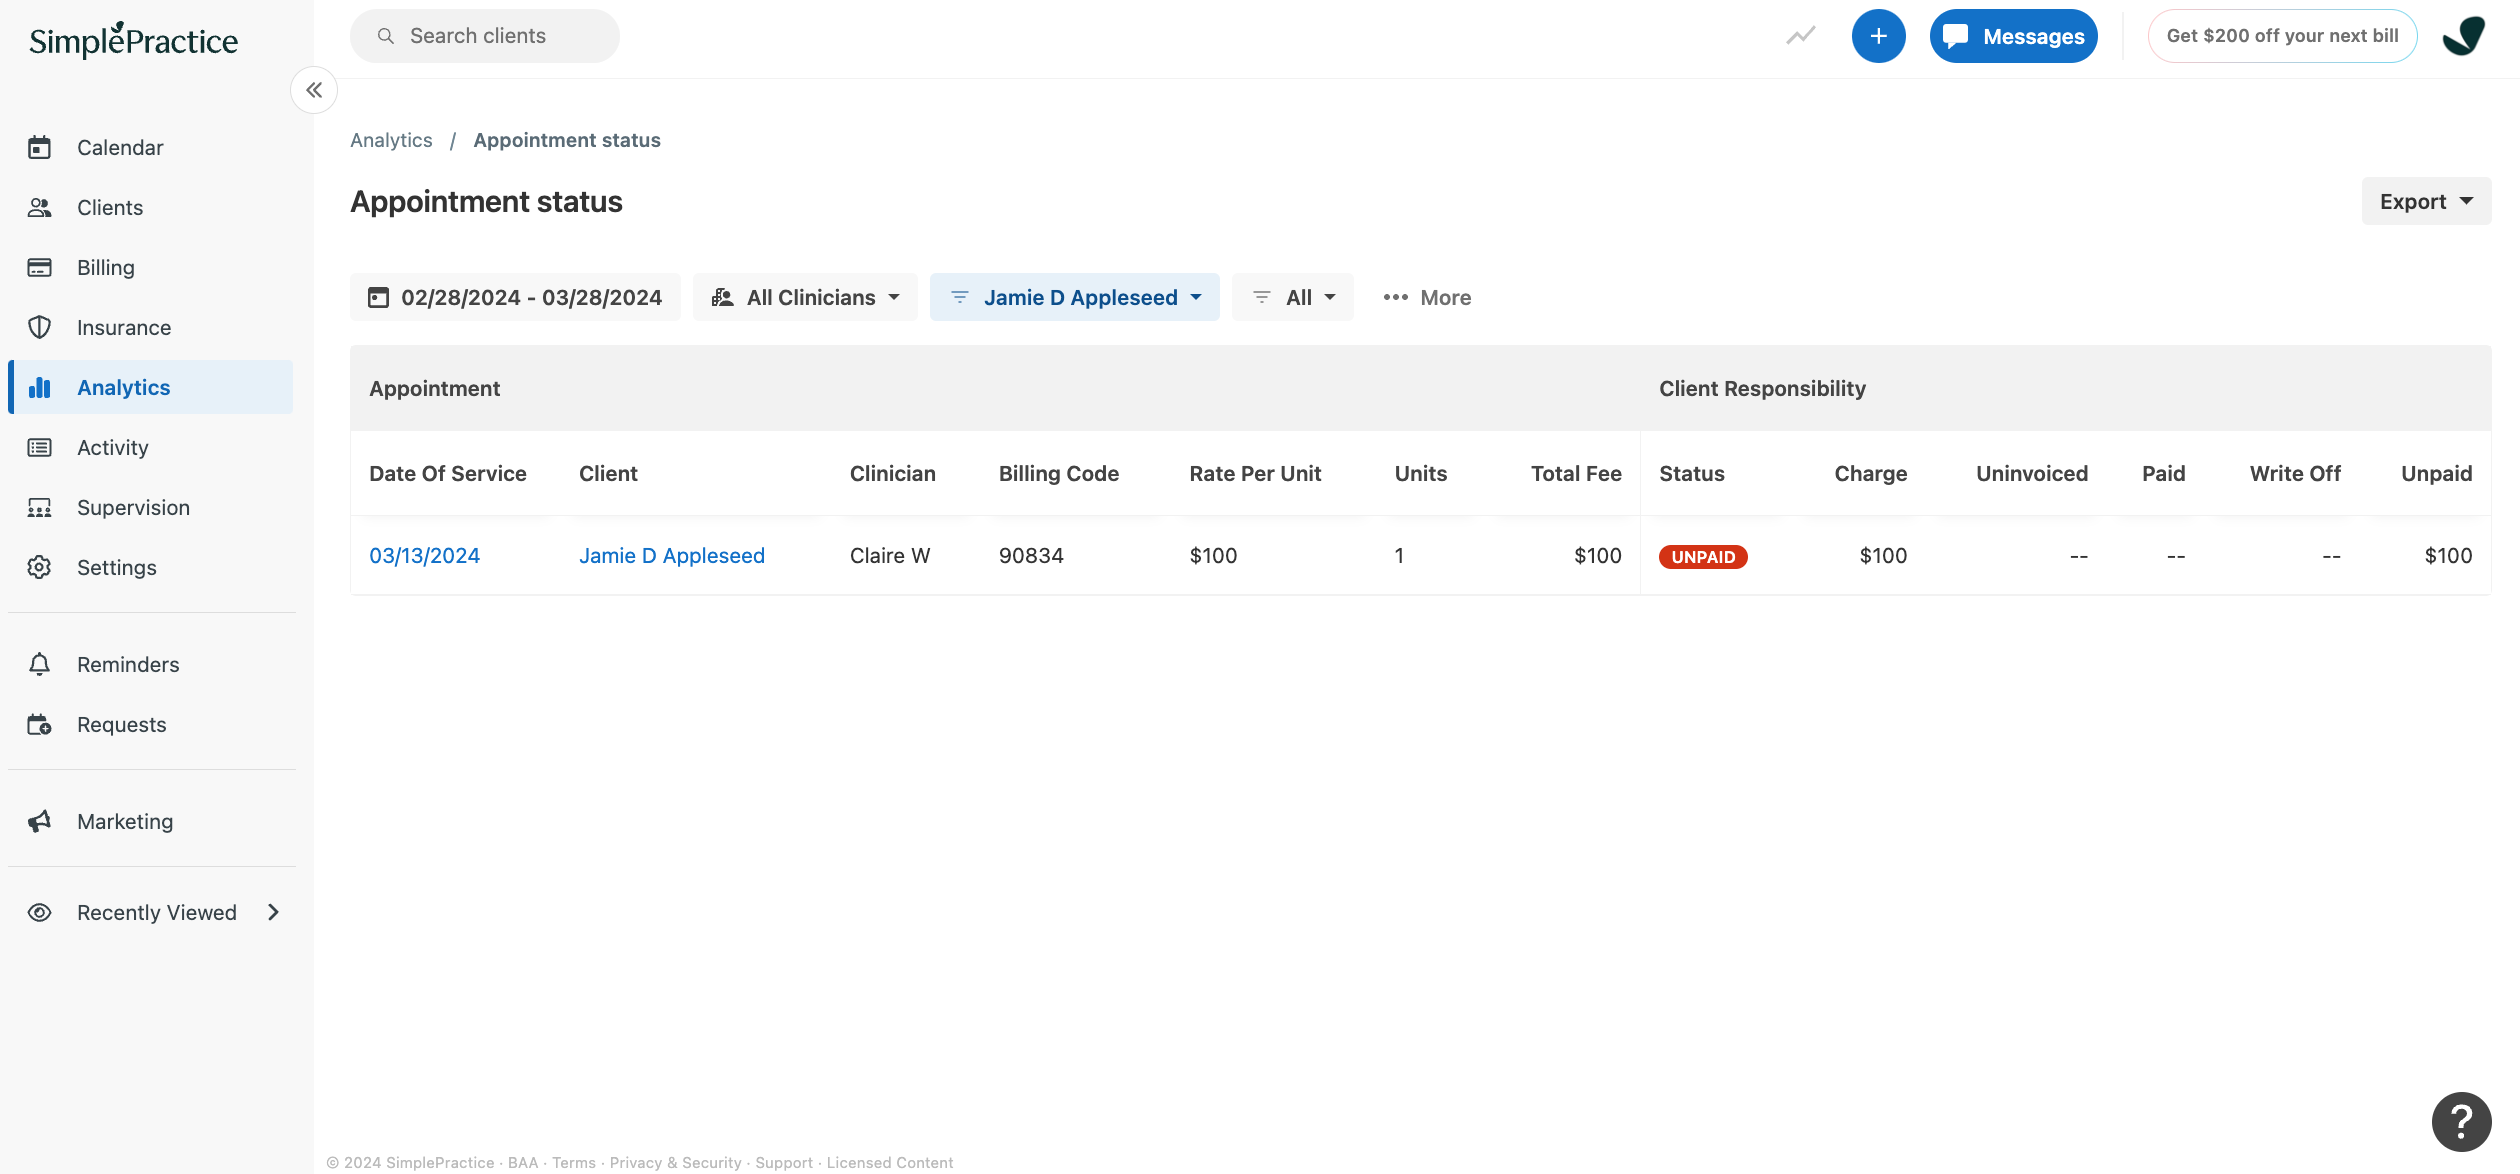2520x1174 pixels.
Task: Click the plus icon to create new
Action: (x=1879, y=35)
